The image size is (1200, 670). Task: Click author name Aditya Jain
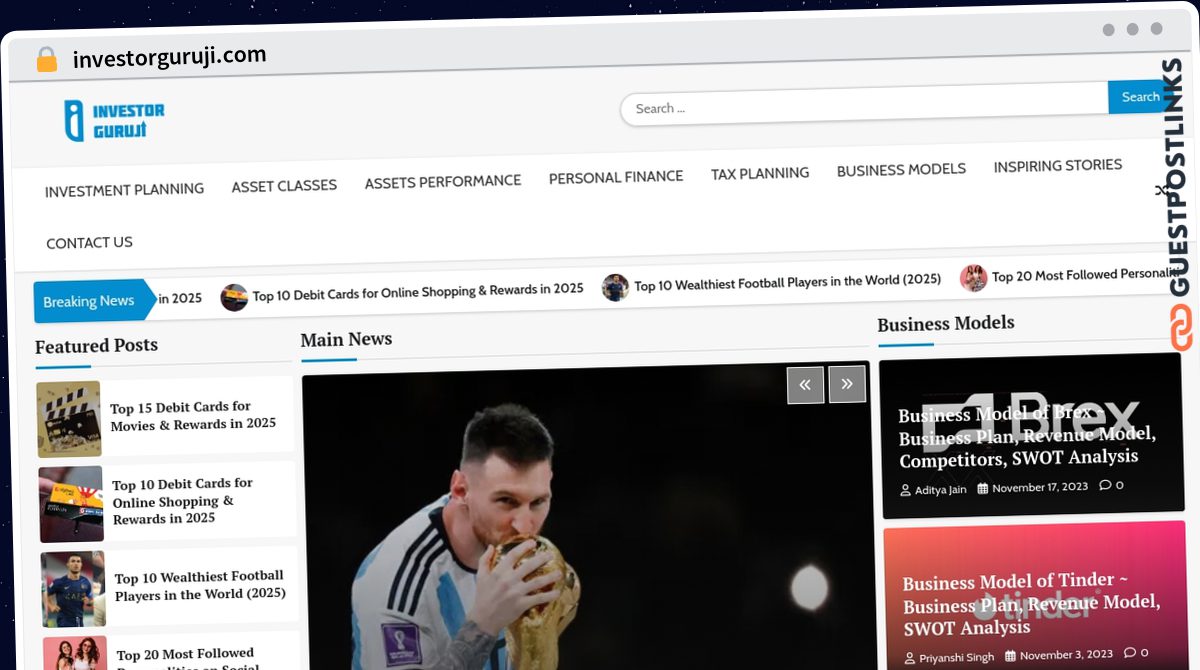[x=940, y=490]
